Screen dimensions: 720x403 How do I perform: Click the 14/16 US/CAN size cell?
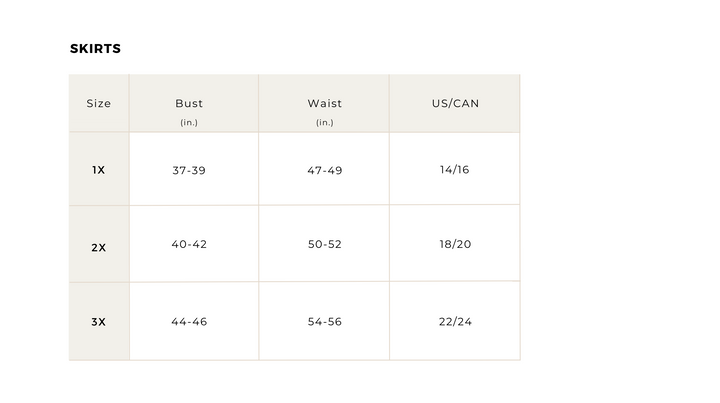tap(455, 170)
